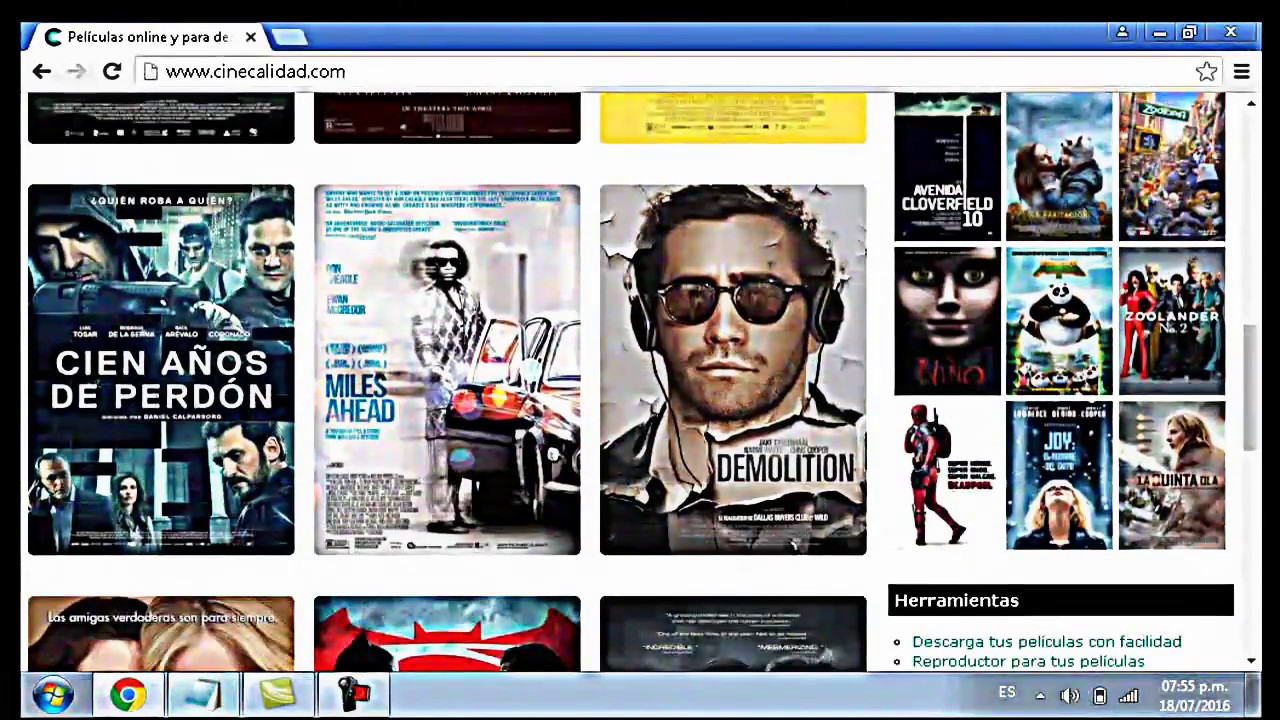Image resolution: width=1280 pixels, height=720 pixels.
Task: Open the Miles Ahead movie poster
Action: pyautogui.click(x=447, y=369)
